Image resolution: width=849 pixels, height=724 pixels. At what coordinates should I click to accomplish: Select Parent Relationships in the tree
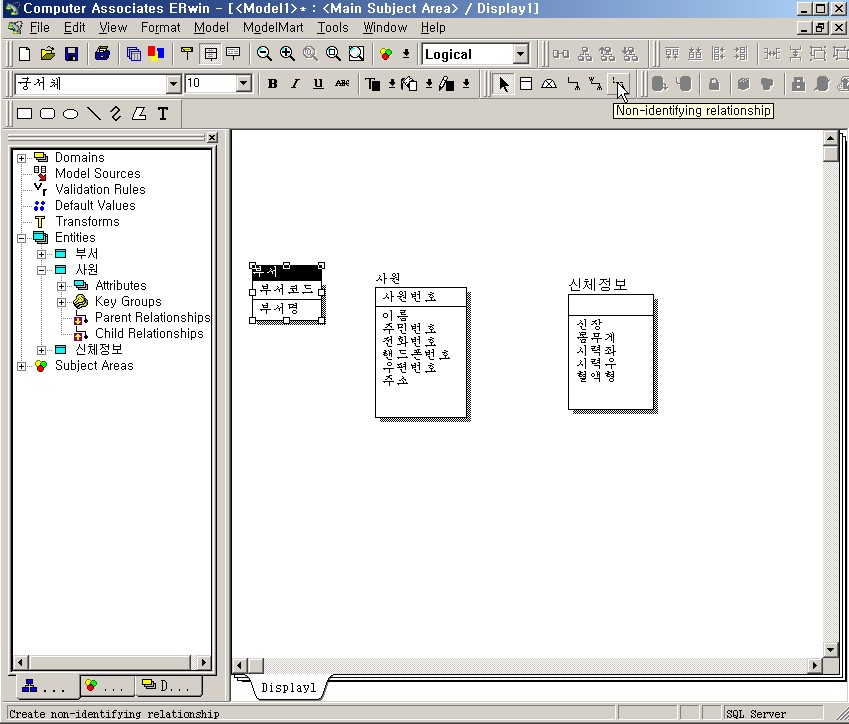coord(152,318)
